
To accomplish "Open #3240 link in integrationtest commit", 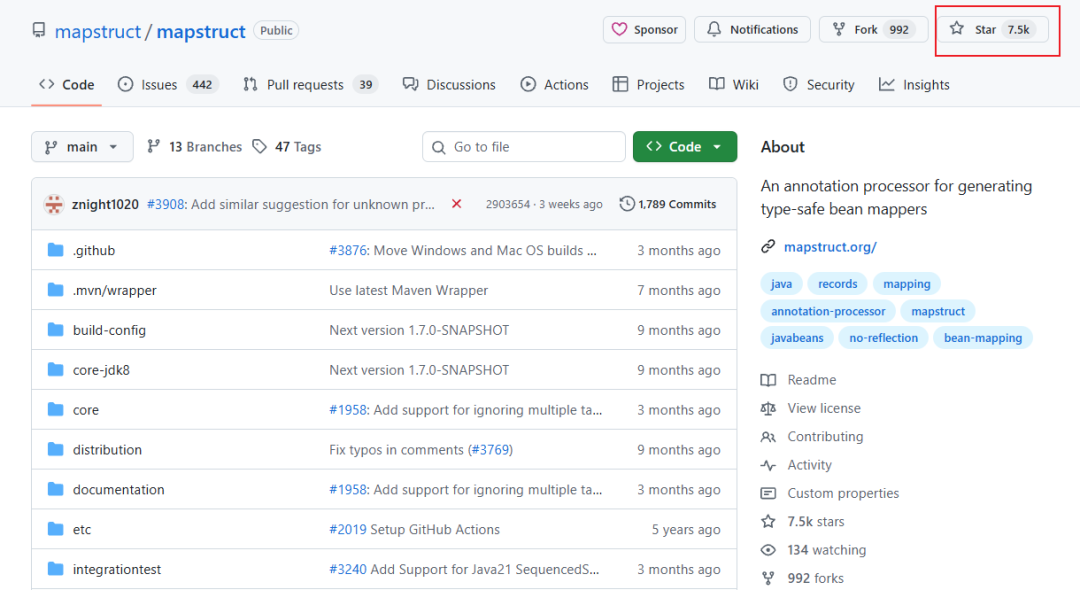I will 348,569.
